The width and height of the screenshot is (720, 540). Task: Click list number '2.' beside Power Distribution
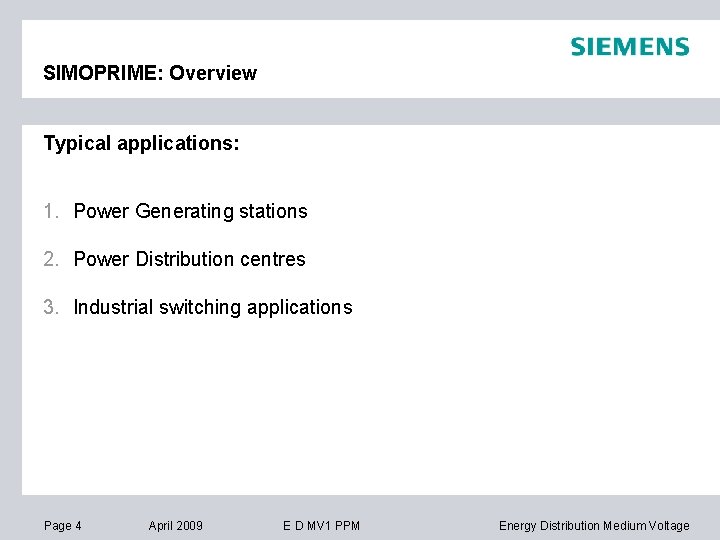click(x=51, y=259)
